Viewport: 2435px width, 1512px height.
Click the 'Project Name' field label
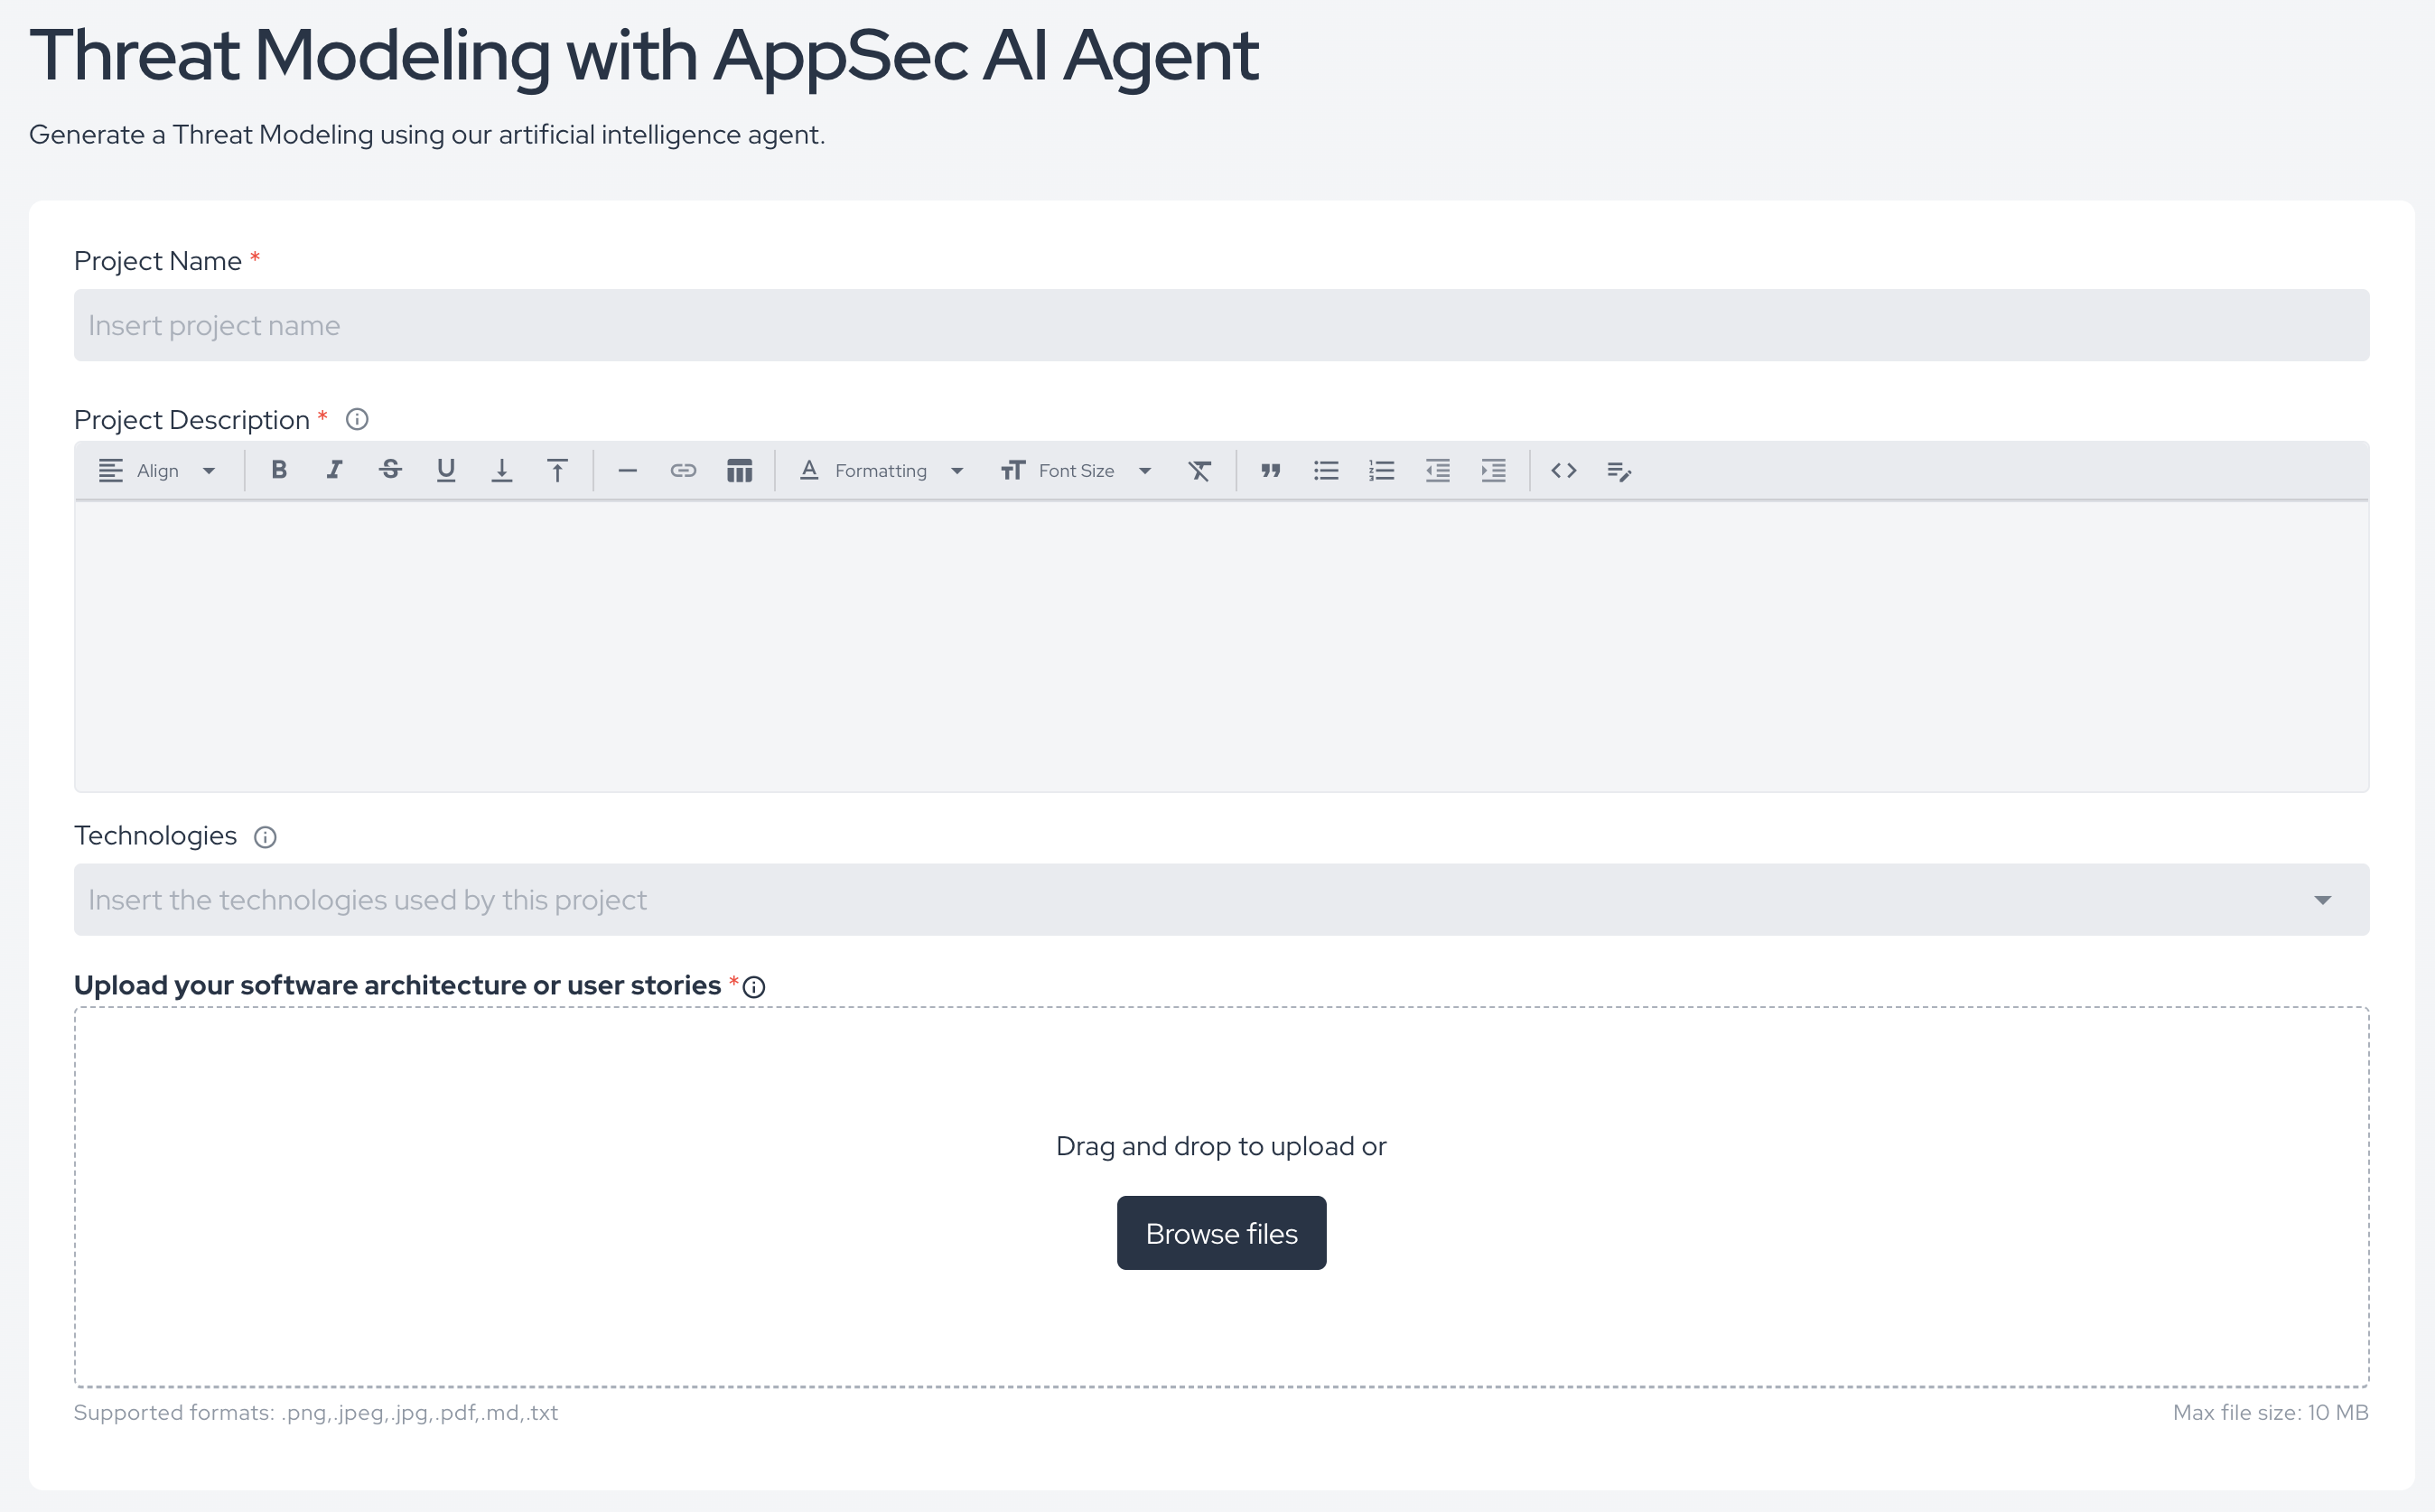pyautogui.click(x=158, y=261)
